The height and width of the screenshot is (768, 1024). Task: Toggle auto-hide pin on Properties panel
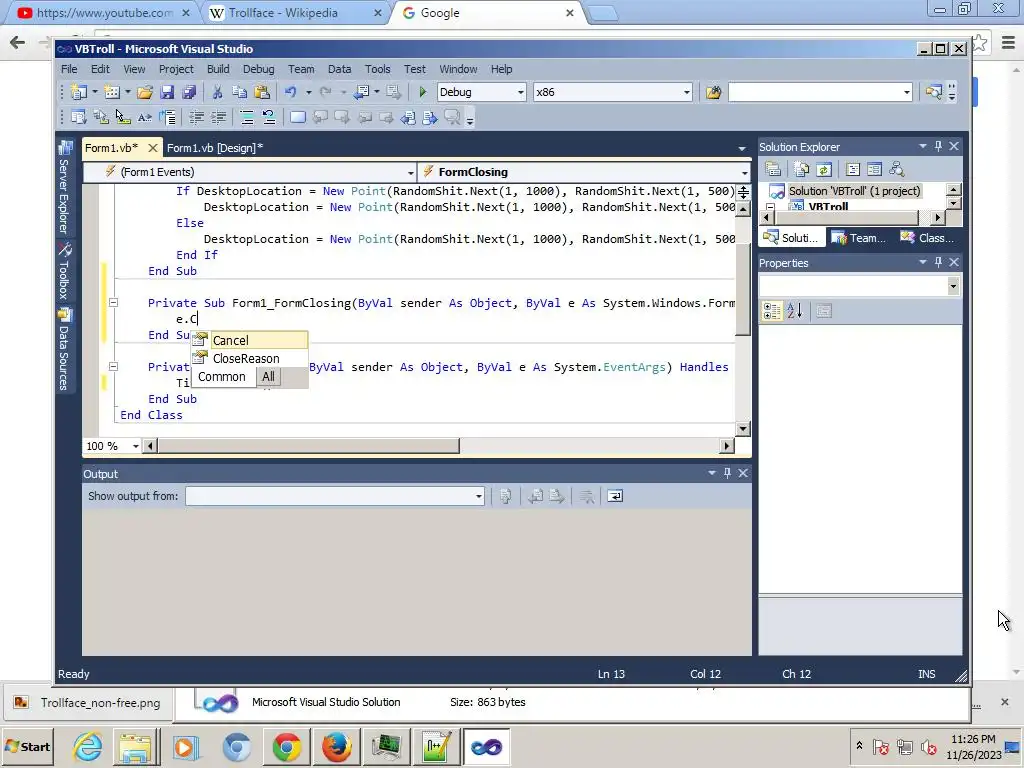click(x=938, y=262)
